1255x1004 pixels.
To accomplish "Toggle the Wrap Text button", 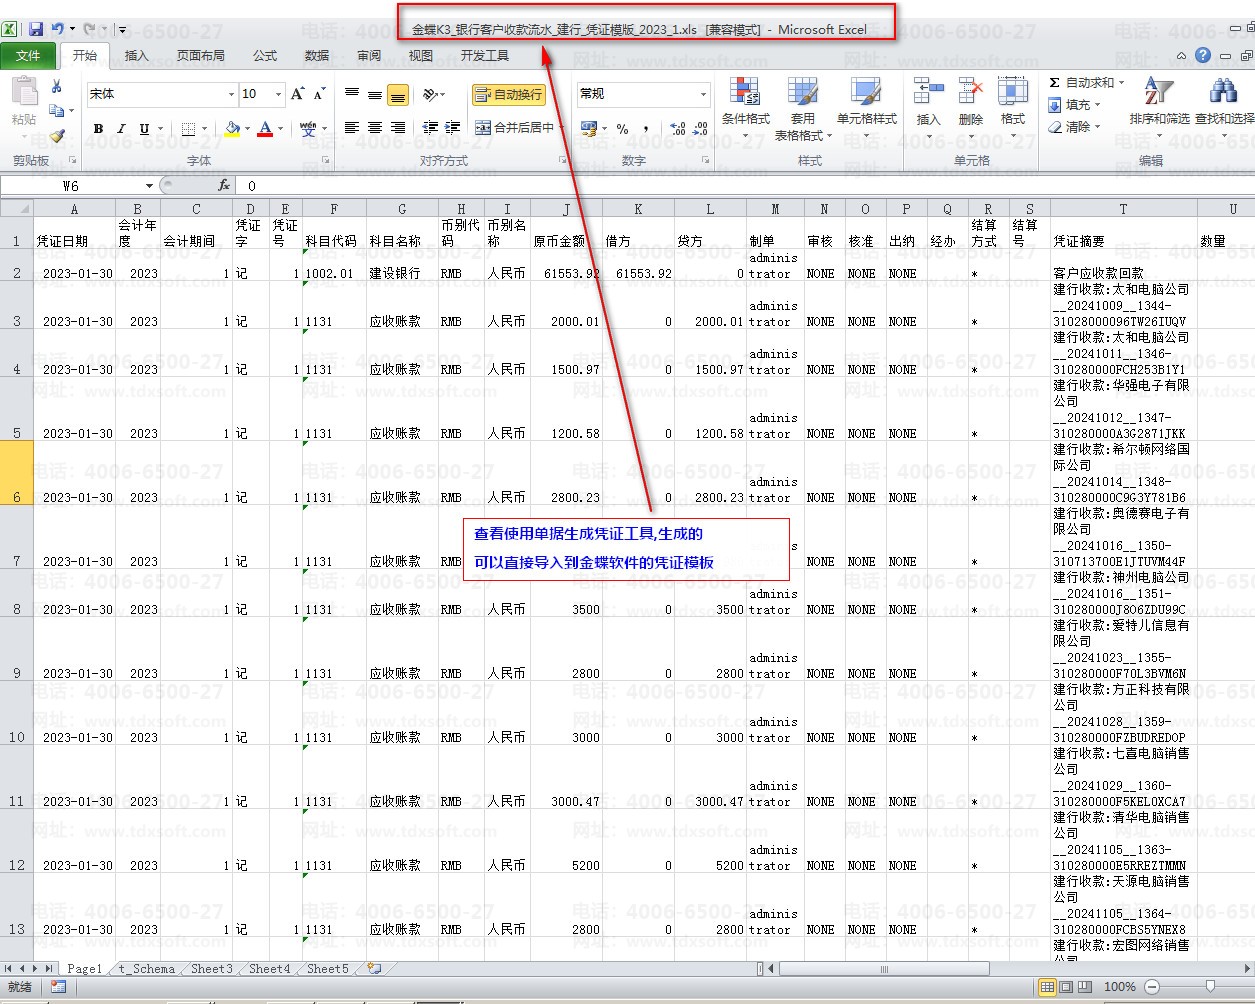I will pos(509,95).
